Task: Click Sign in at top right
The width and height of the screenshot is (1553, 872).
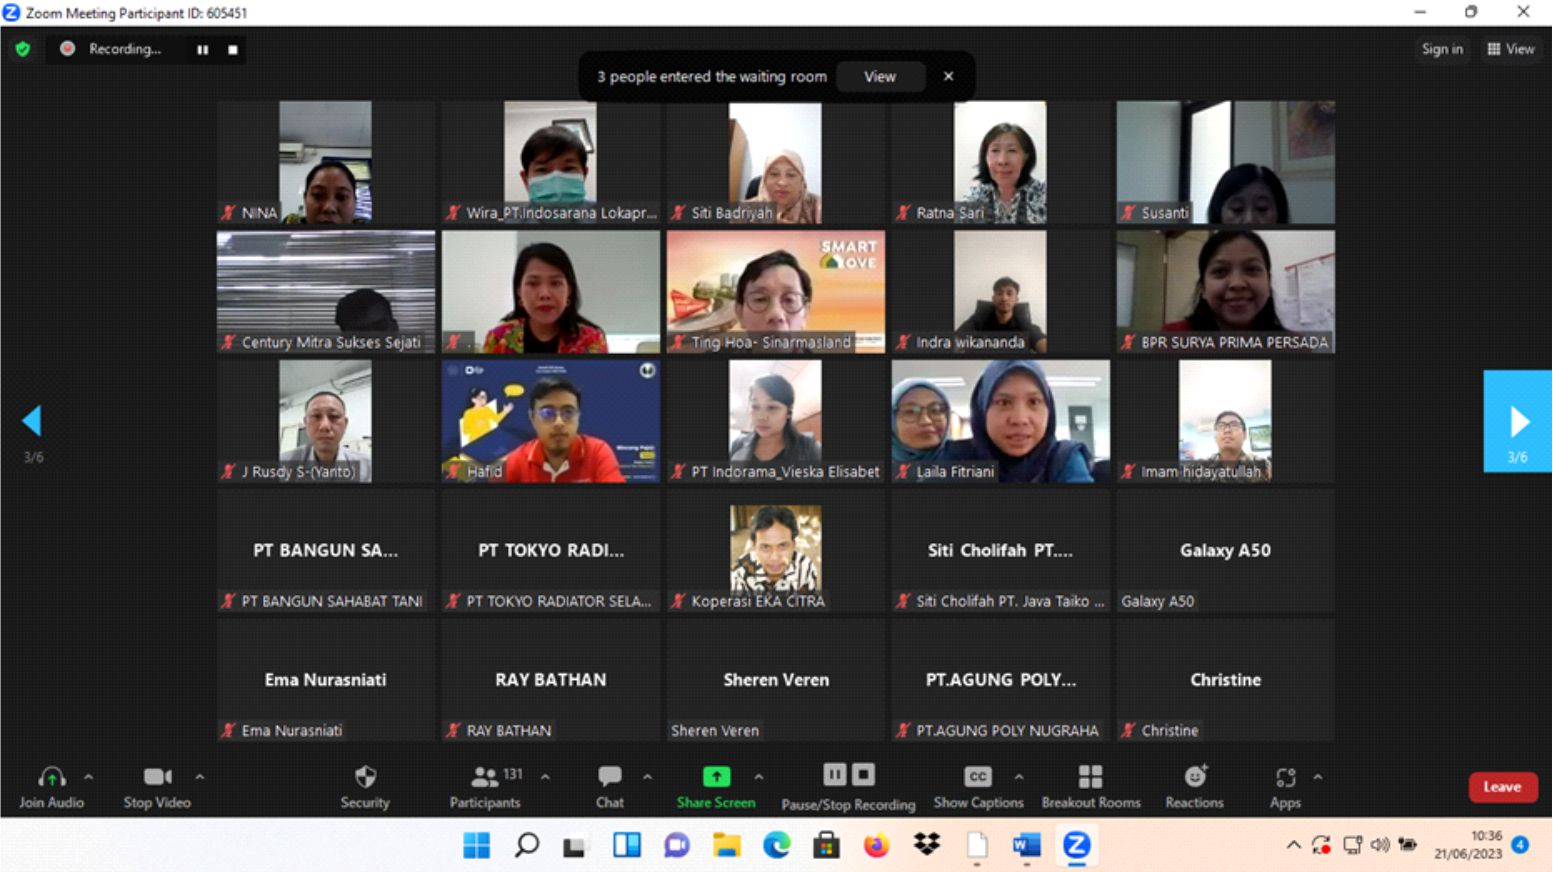Action: 1441,49
